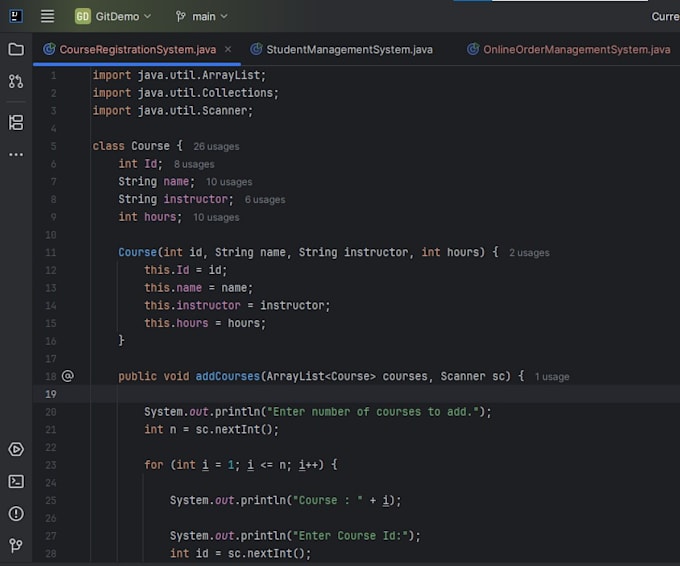Open the Git tool window icon
This screenshot has width=680, height=566.
pyautogui.click(x=16, y=545)
